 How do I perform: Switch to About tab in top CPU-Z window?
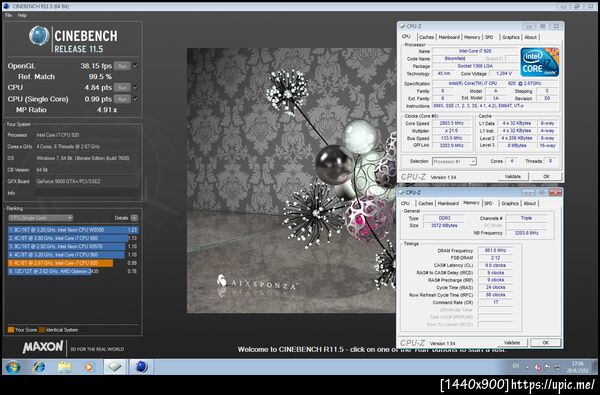click(x=530, y=37)
